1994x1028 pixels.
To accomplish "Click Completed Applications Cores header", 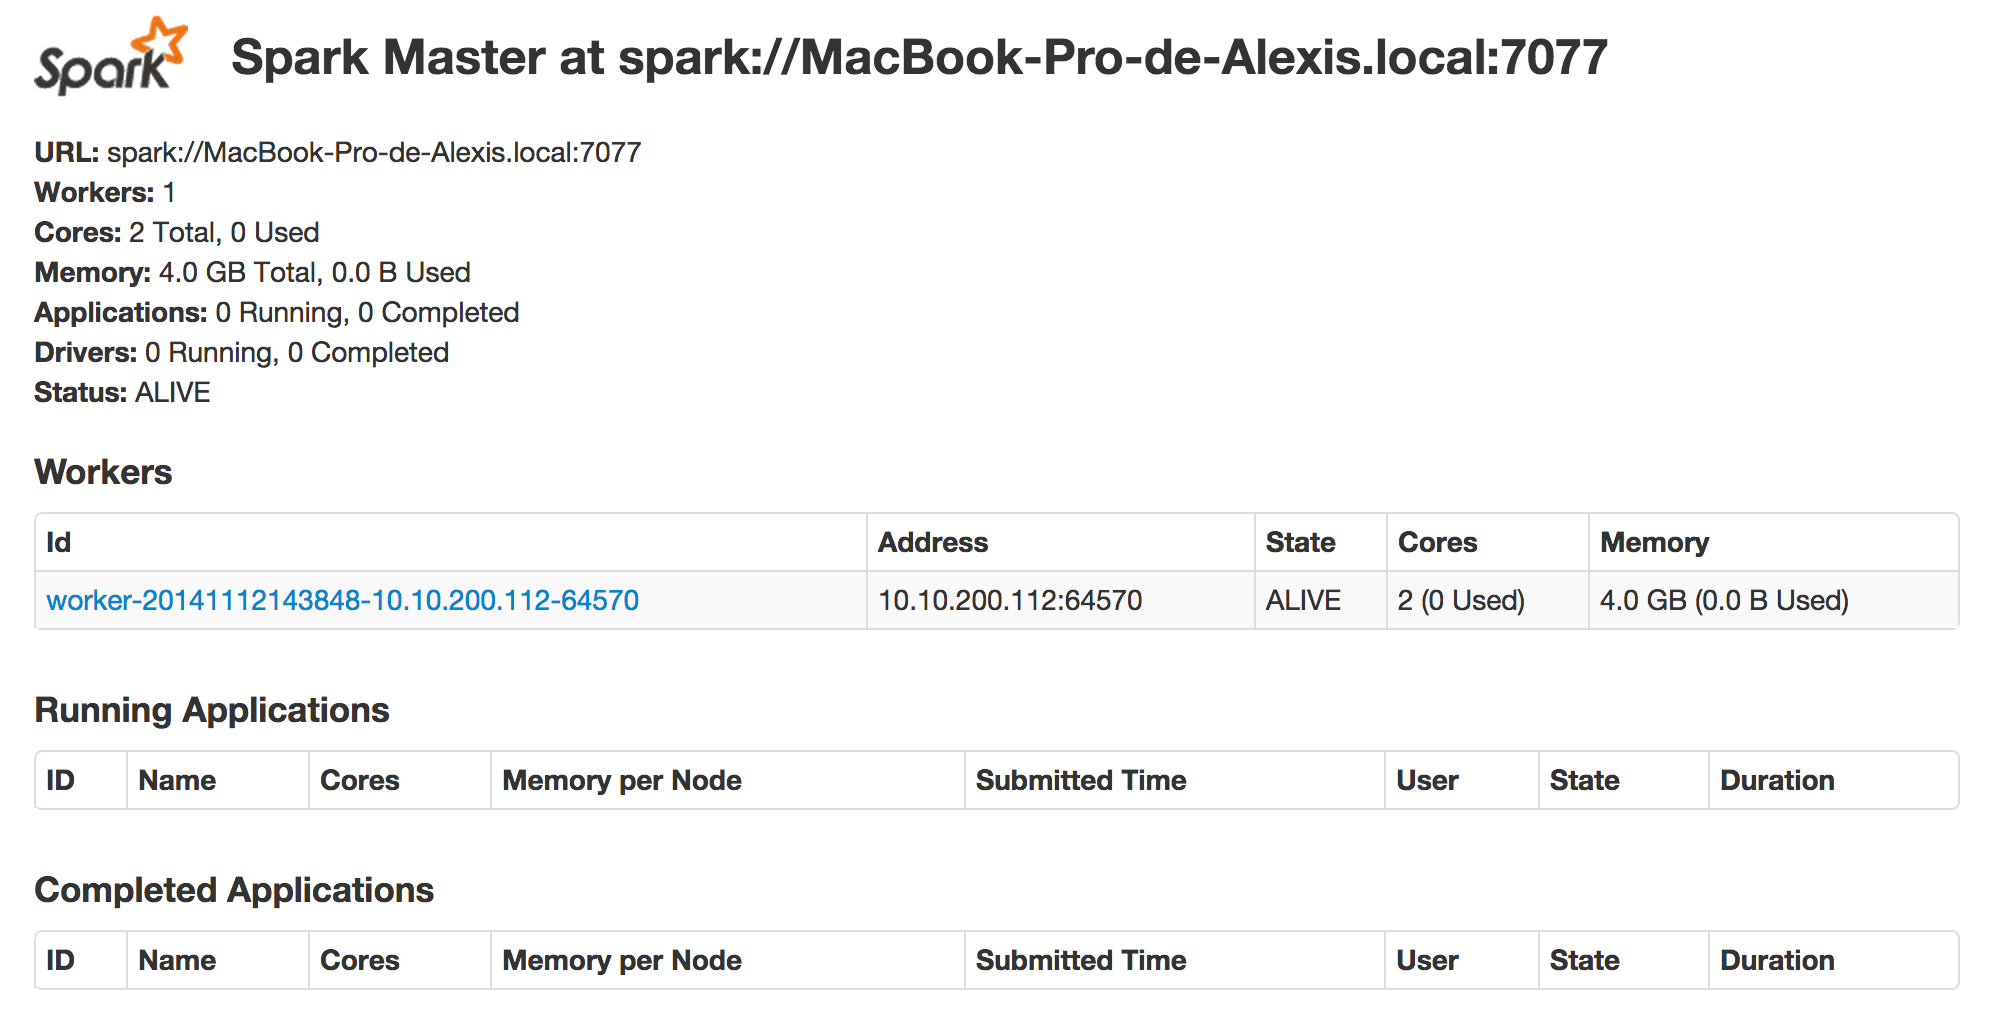I will tap(359, 960).
